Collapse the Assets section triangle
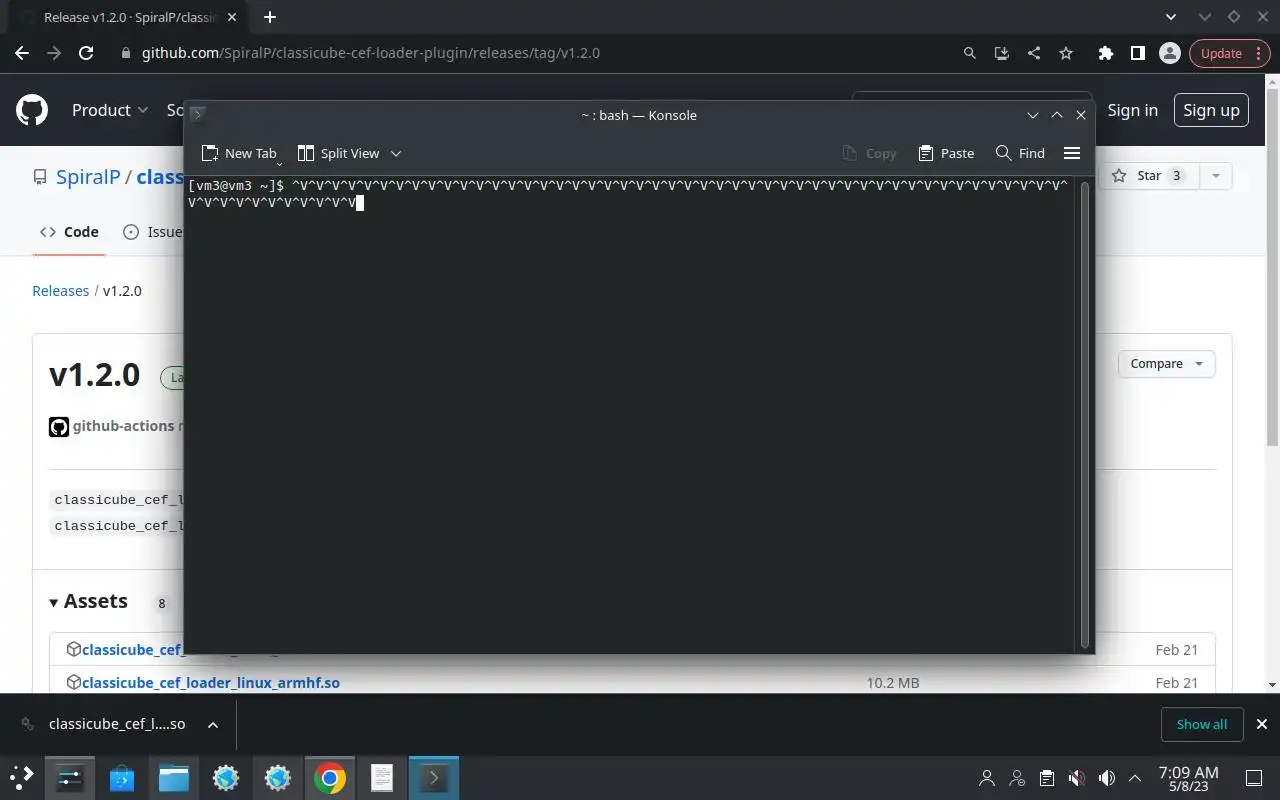The width and height of the screenshot is (1280, 800). tap(54, 602)
